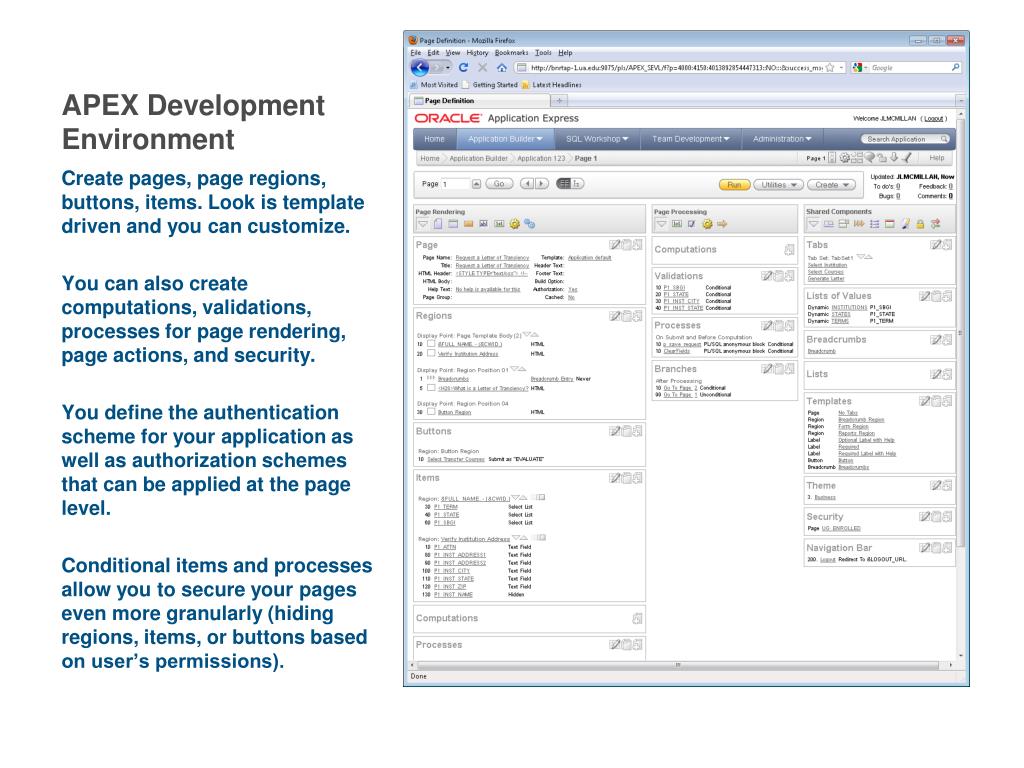Viewport: 1024px width, 768px height.
Task: Click the gear icon in Page Processing toolbar
Action: (x=707, y=224)
